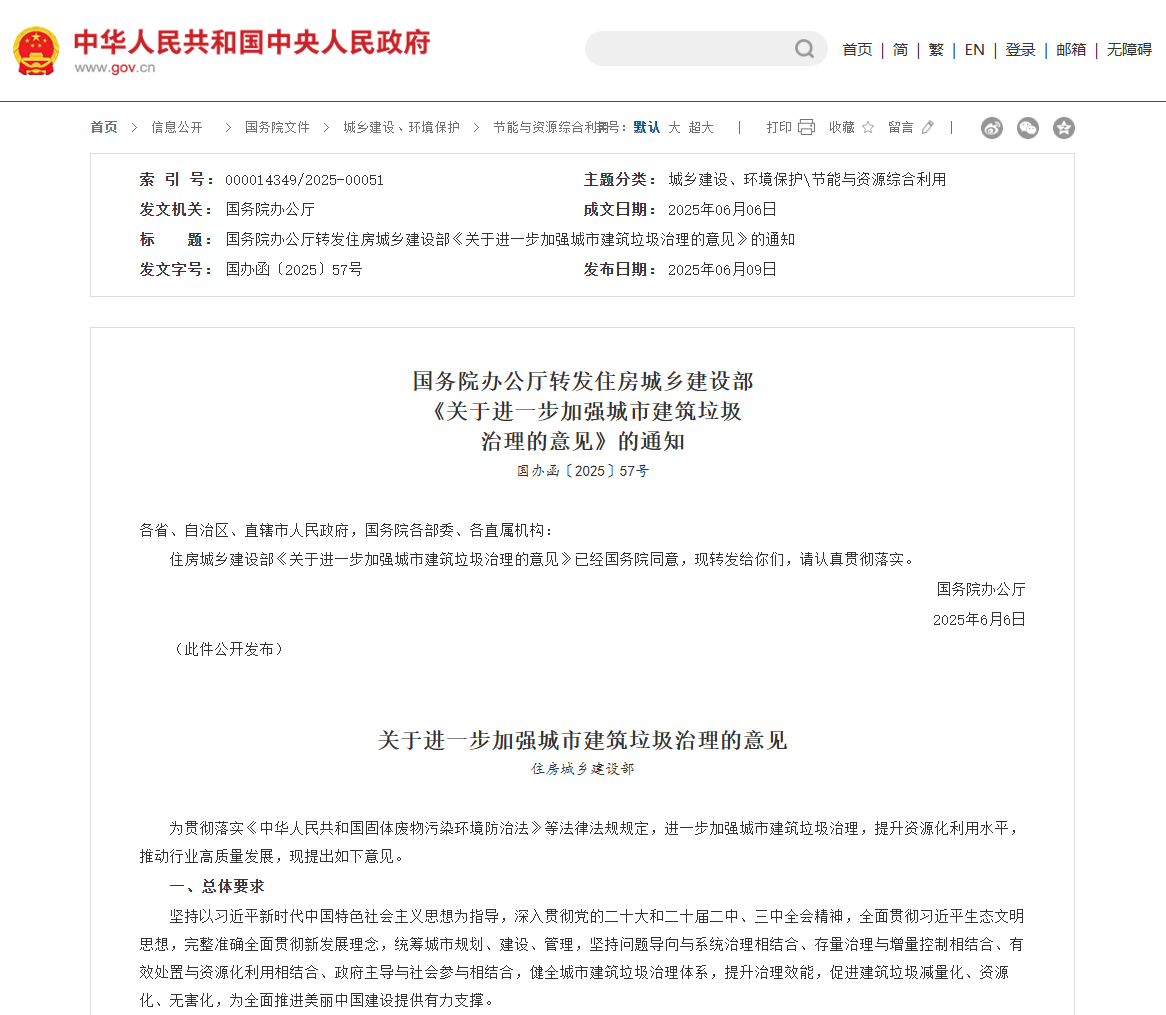Click the pencil icon next to 留言
Screen dimensions: 1166x1015
tap(928, 127)
